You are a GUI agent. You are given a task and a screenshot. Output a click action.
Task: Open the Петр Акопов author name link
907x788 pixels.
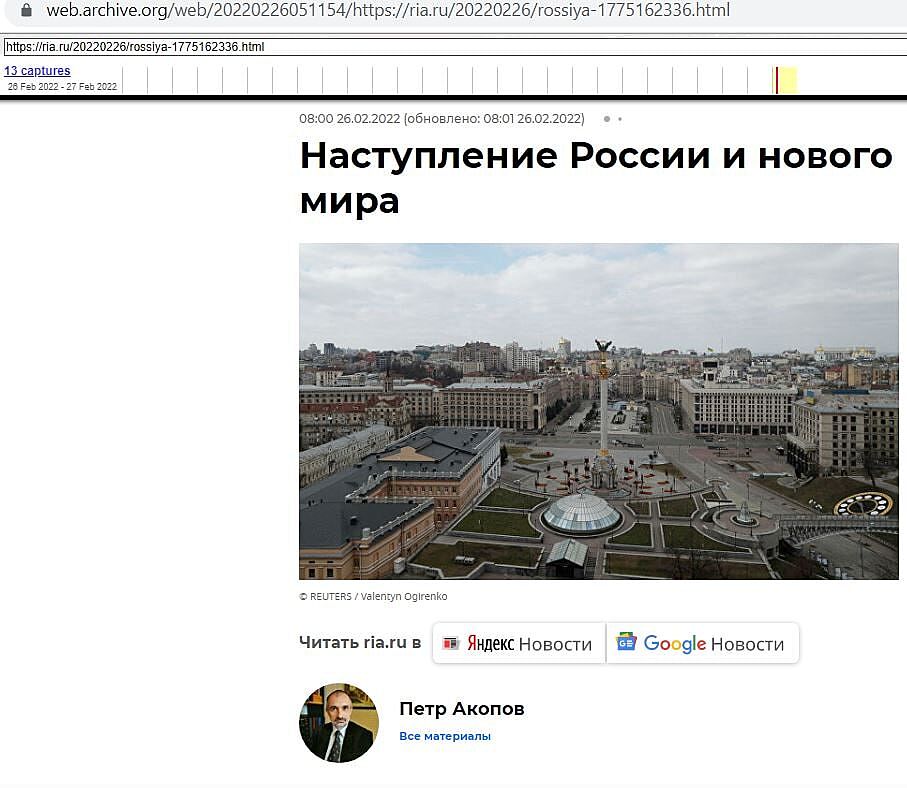click(461, 709)
